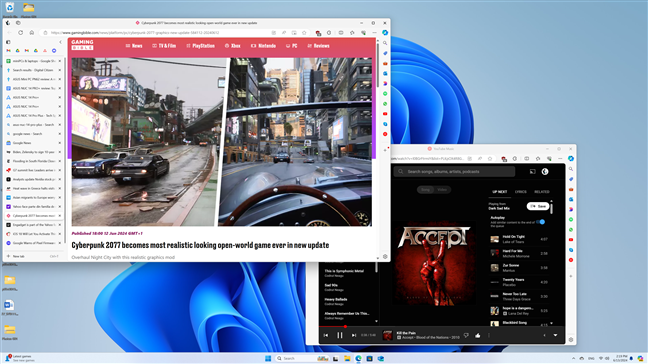Click the Accept album artwork
648x364 pixels.
point(434,263)
